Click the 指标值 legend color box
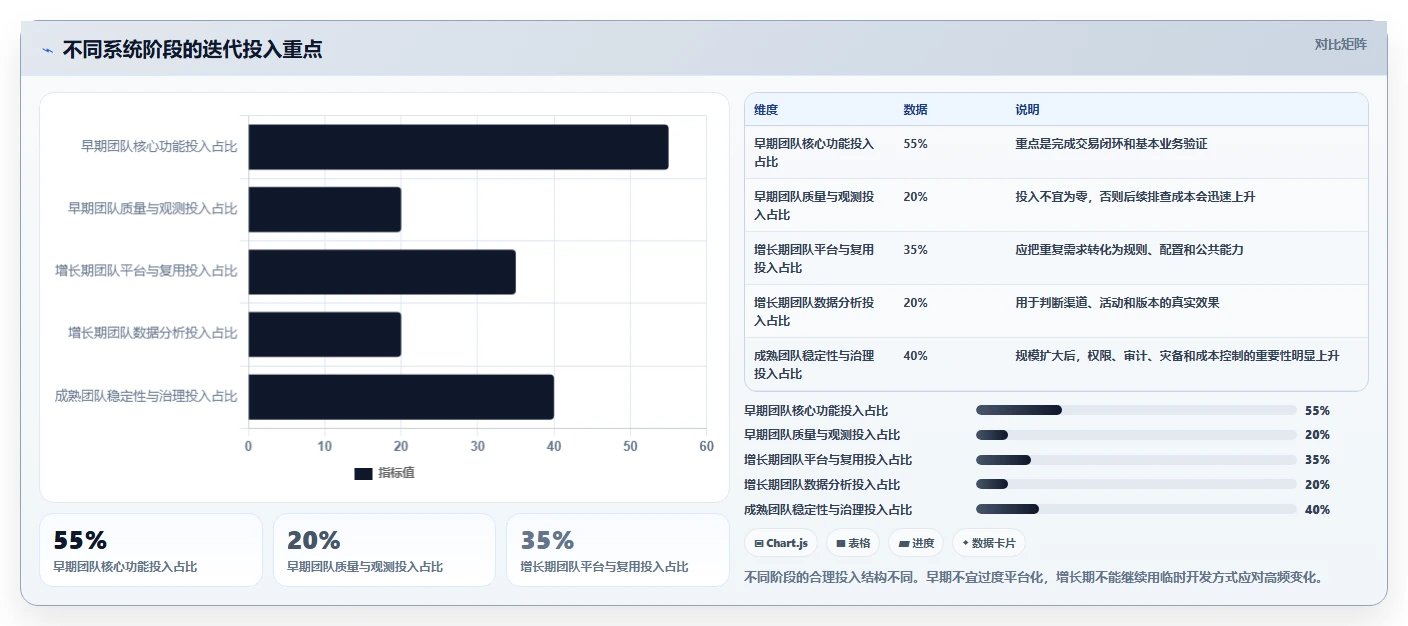1408x626 pixels. coord(363,473)
